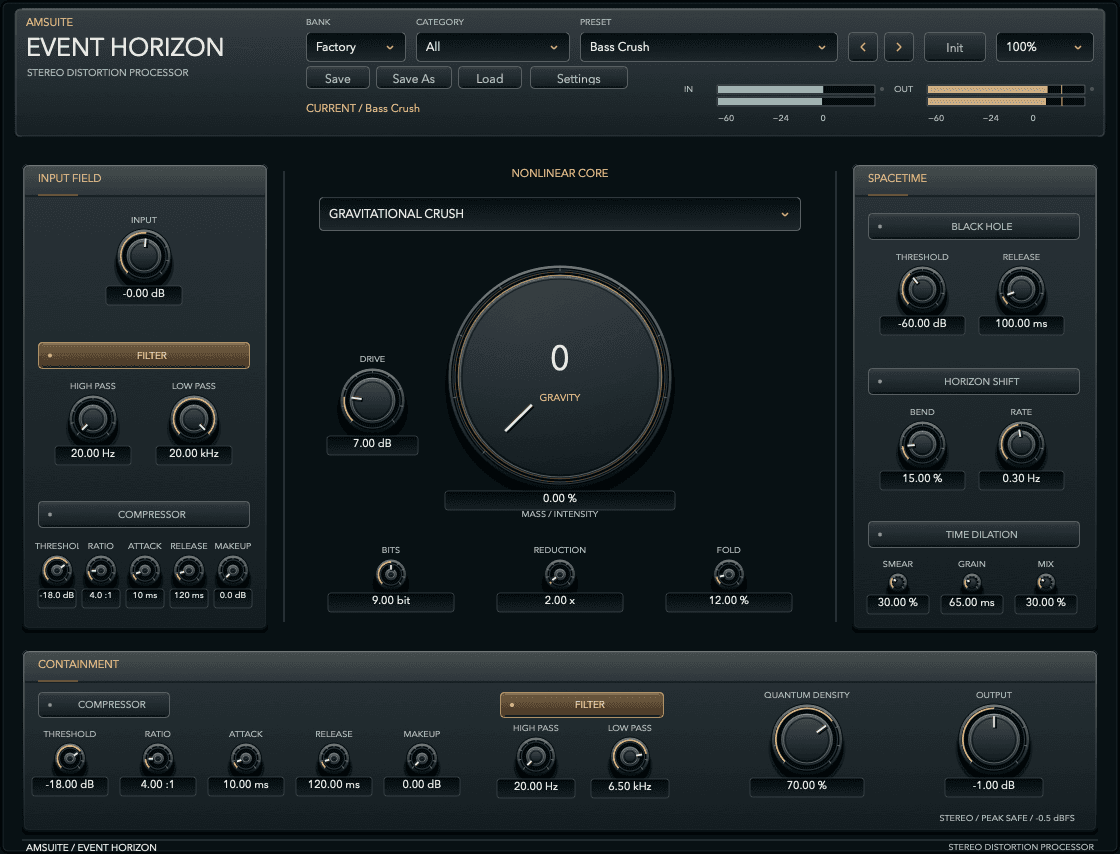Viewport: 1120px width, 854px height.
Task: Click the 0.30 Hz rate value field
Action: (x=1021, y=478)
